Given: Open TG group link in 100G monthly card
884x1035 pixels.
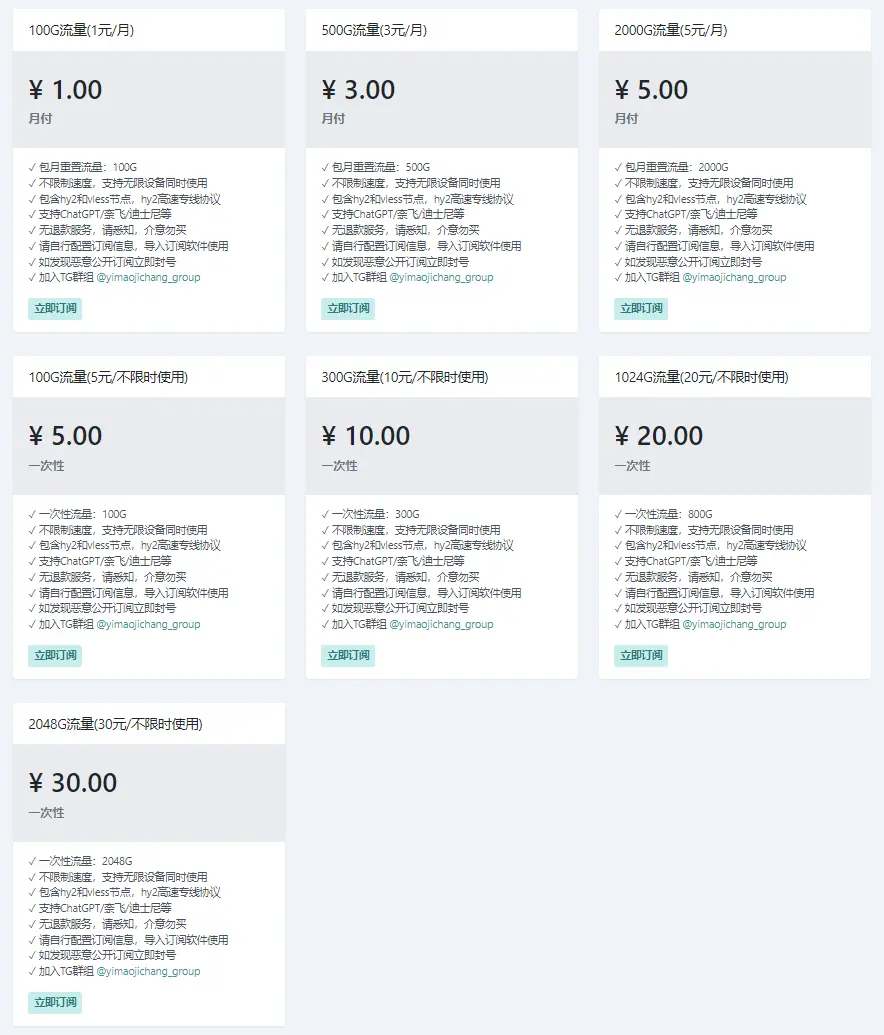Looking at the screenshot, I should 149,277.
